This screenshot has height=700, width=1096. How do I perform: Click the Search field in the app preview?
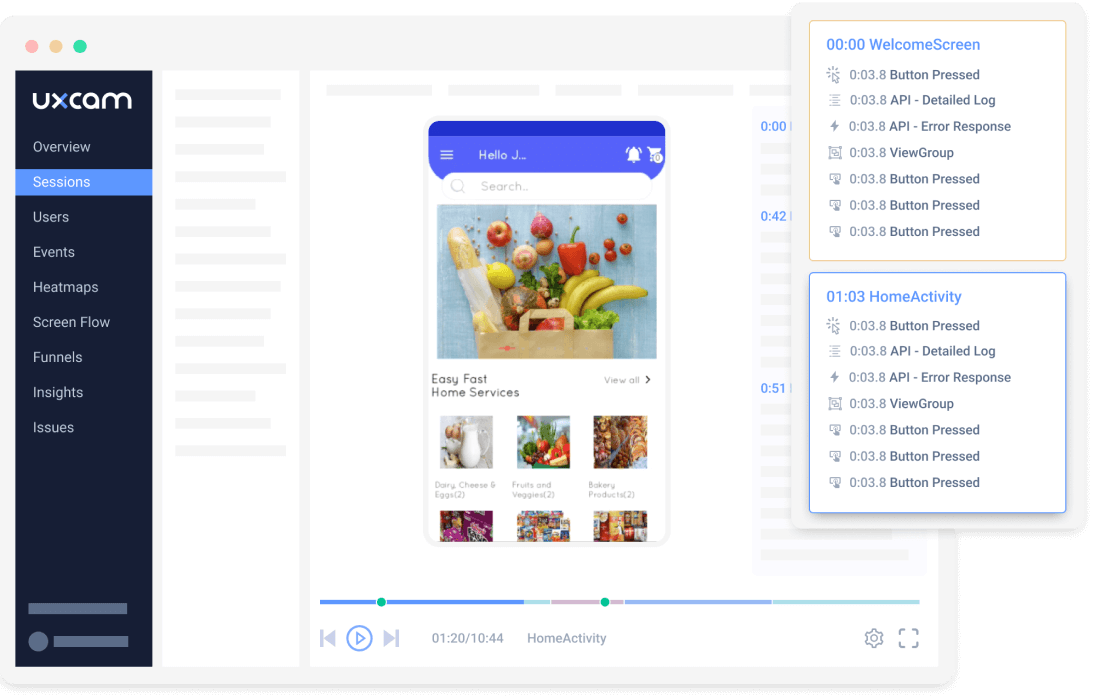coord(546,186)
